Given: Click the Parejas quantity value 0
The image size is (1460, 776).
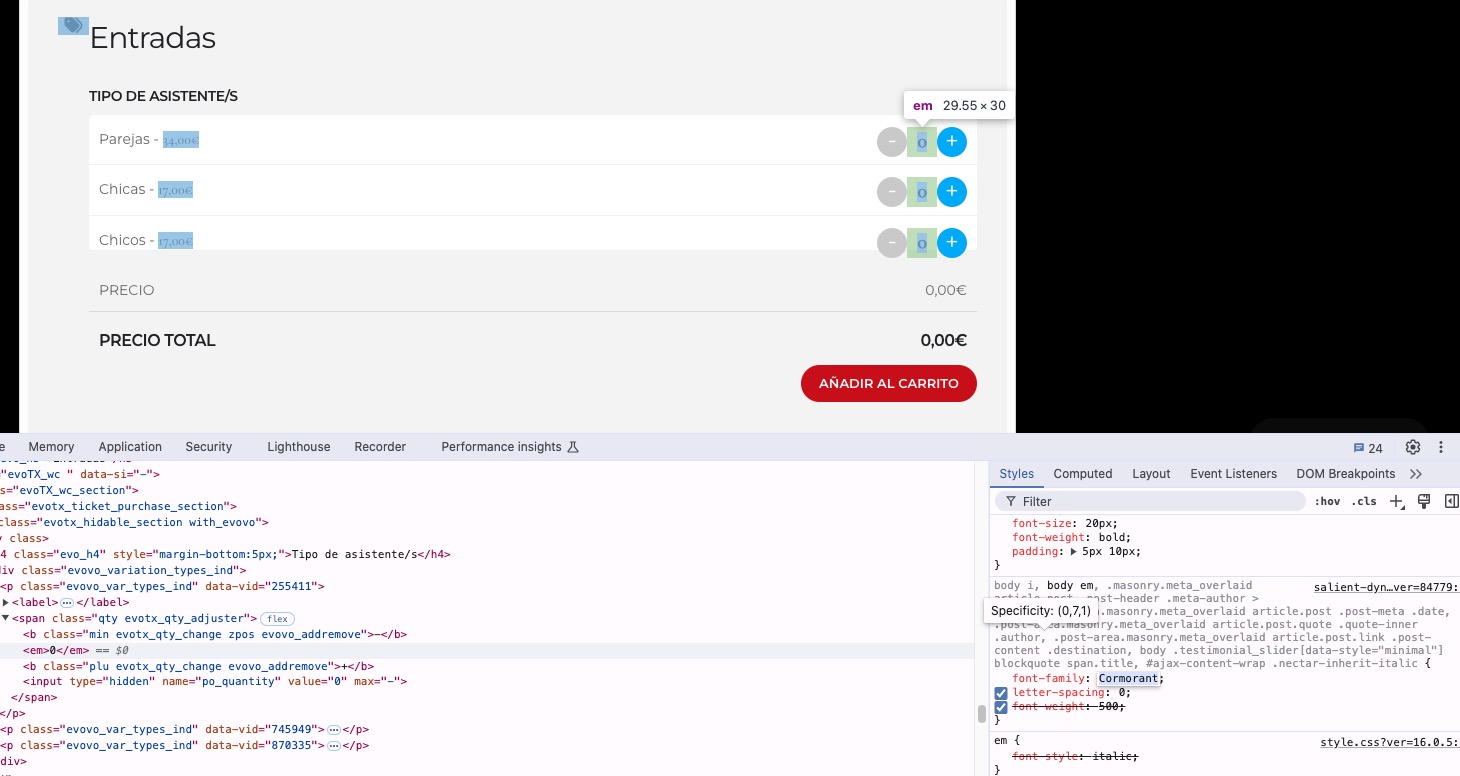Looking at the screenshot, I should (922, 142).
